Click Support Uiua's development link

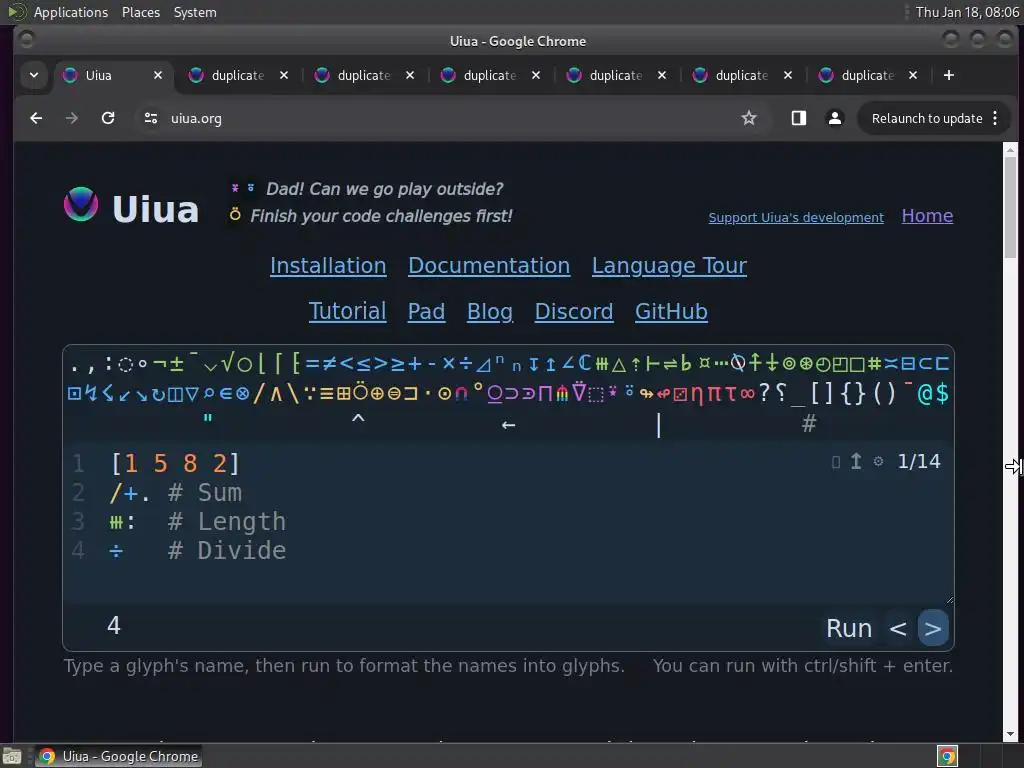click(x=796, y=217)
